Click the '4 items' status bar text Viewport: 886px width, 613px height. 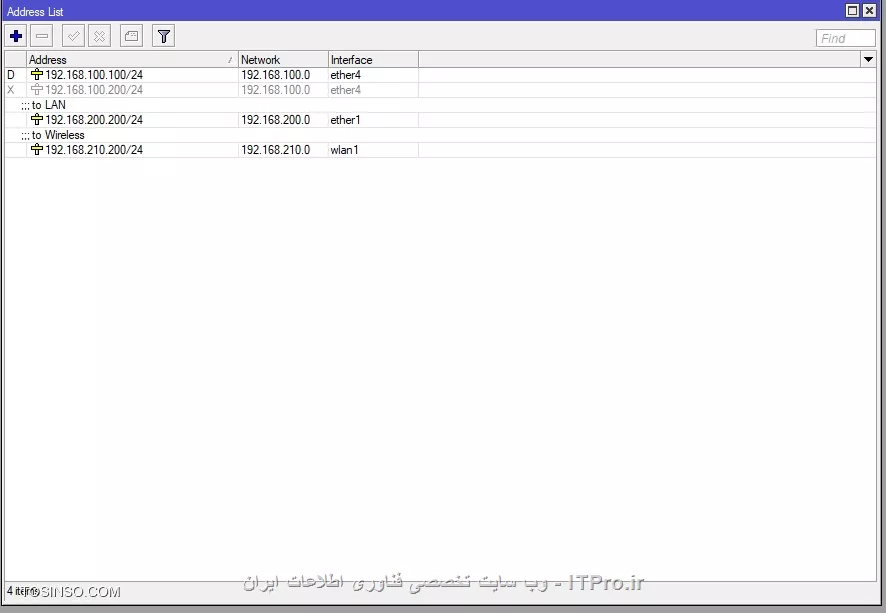[x=22, y=592]
